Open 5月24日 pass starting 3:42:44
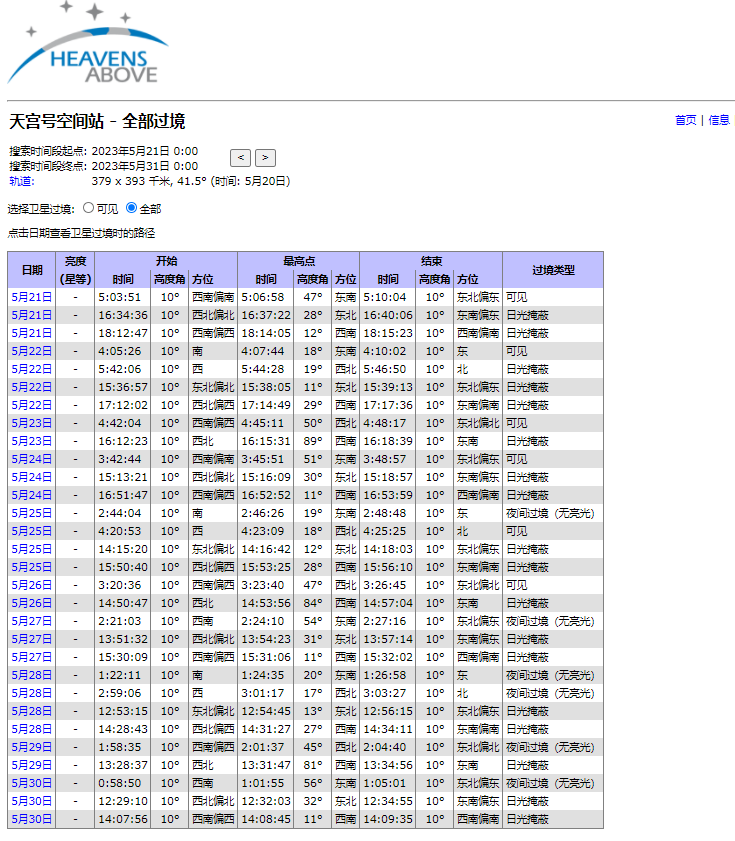 coord(32,459)
